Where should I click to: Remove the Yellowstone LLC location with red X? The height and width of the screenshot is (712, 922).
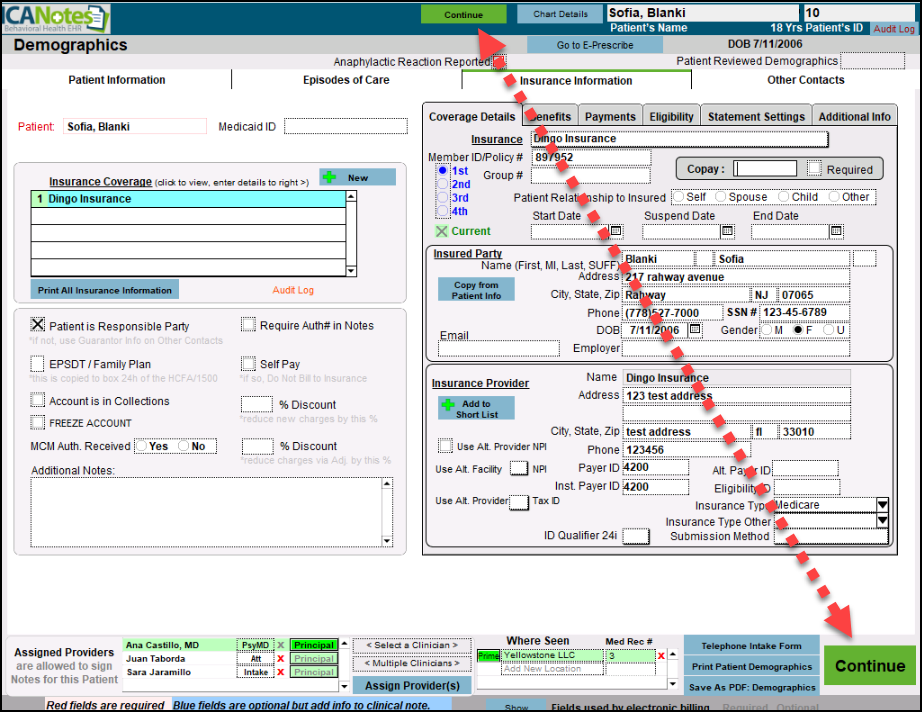[x=661, y=656]
